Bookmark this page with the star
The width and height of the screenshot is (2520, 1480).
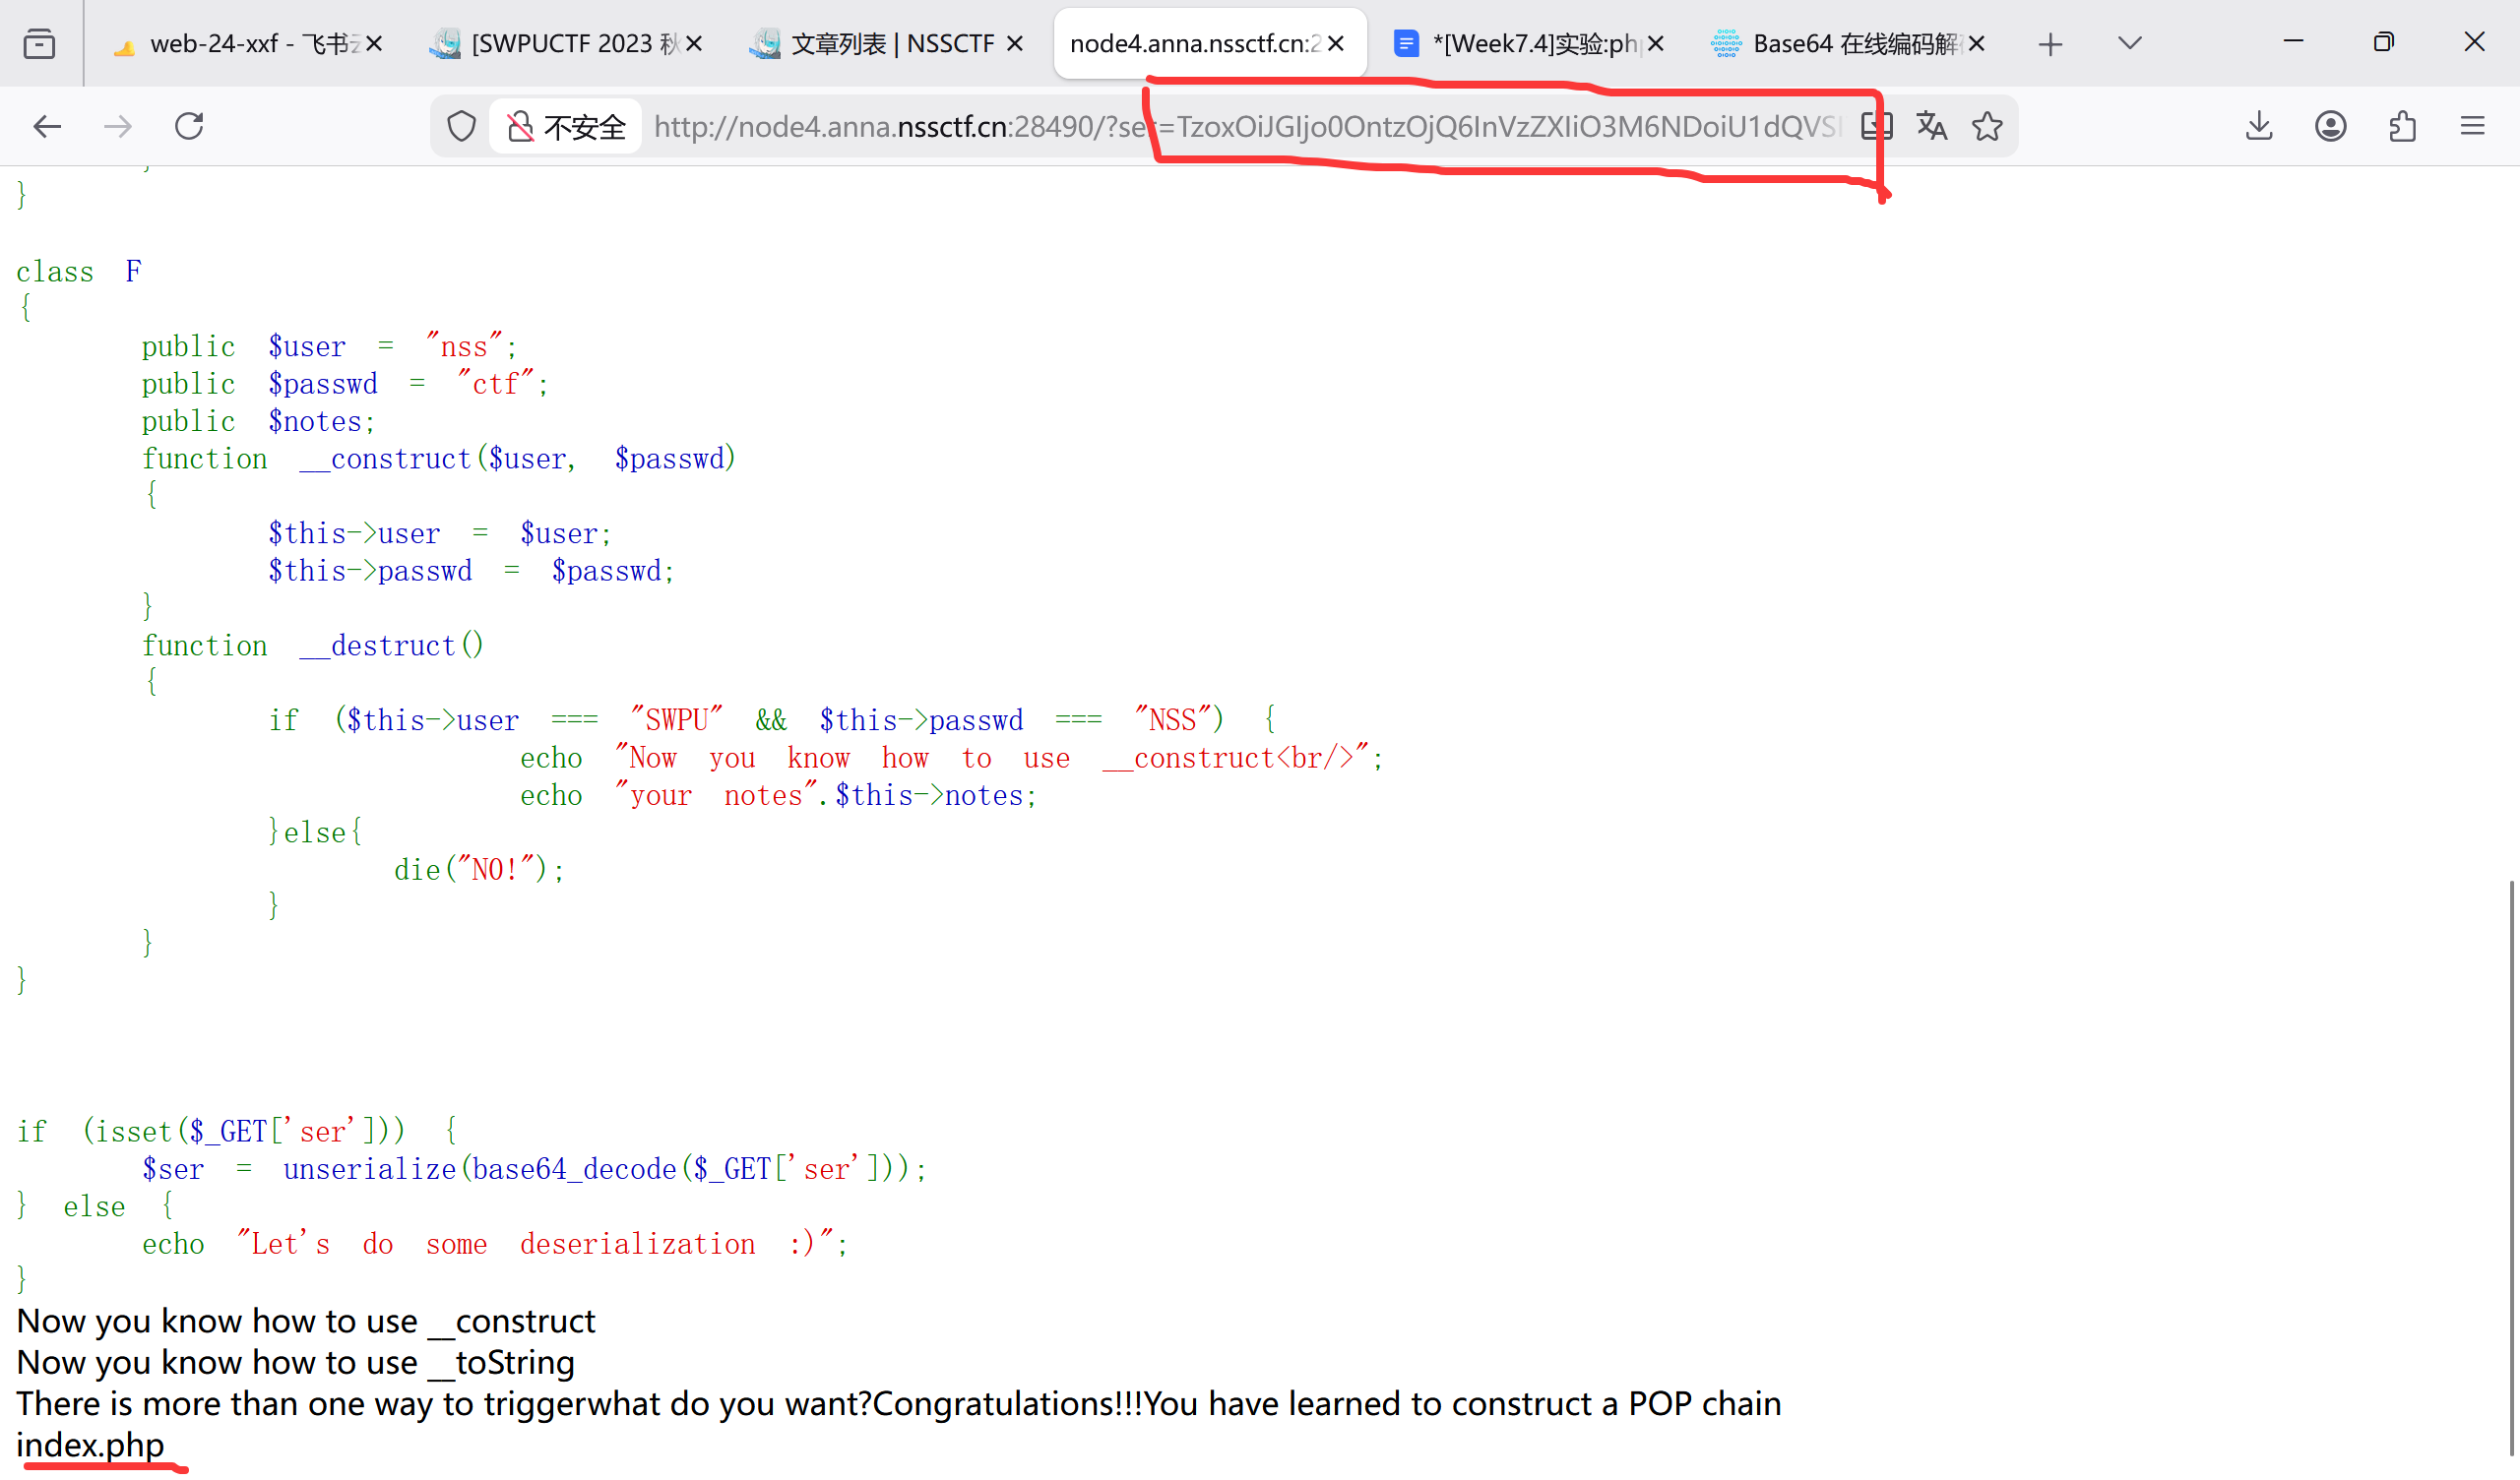tap(1987, 127)
